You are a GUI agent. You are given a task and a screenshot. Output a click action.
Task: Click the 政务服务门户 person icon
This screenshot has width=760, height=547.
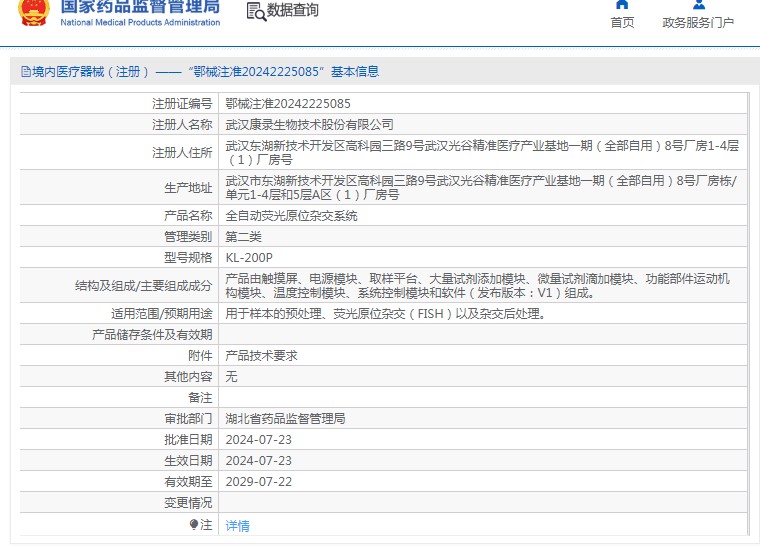698,5
